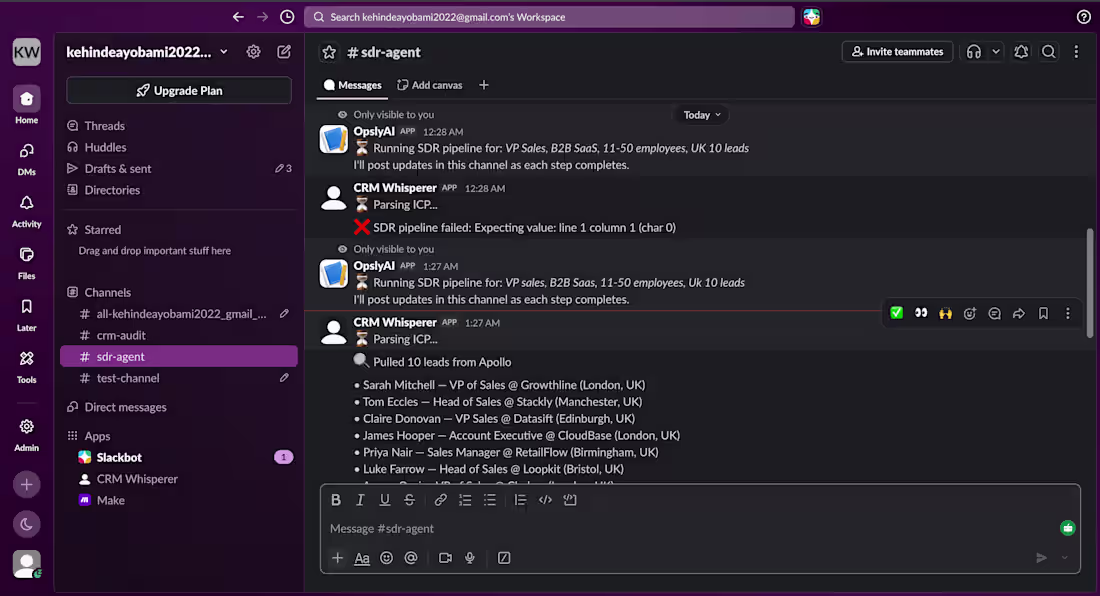
Task: Open Tools in the sidebar
Action: point(27,367)
